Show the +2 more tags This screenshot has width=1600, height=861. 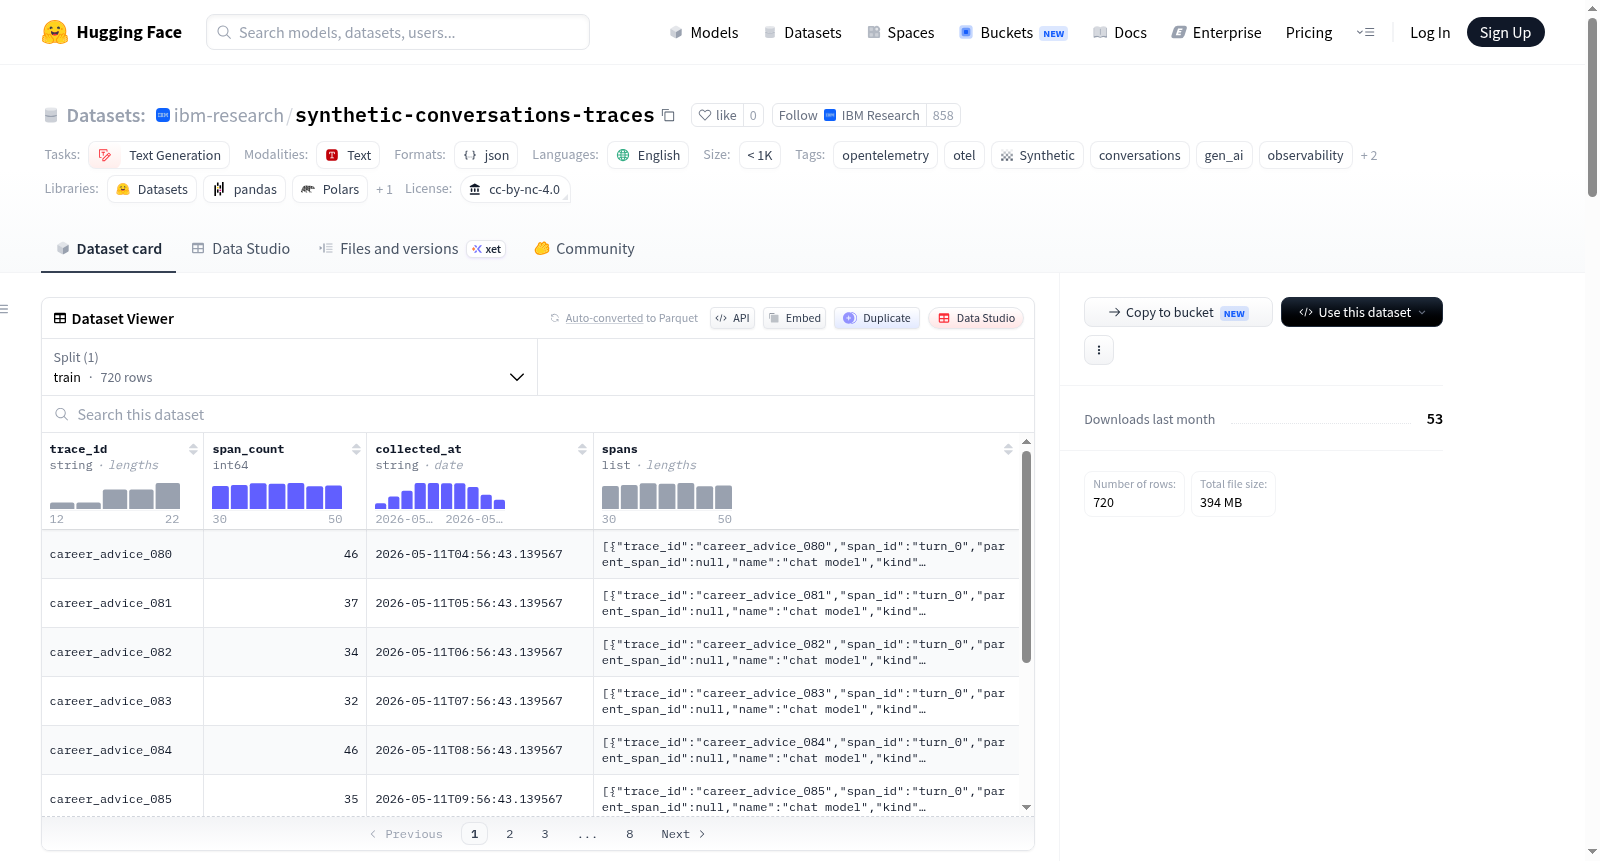click(1368, 156)
